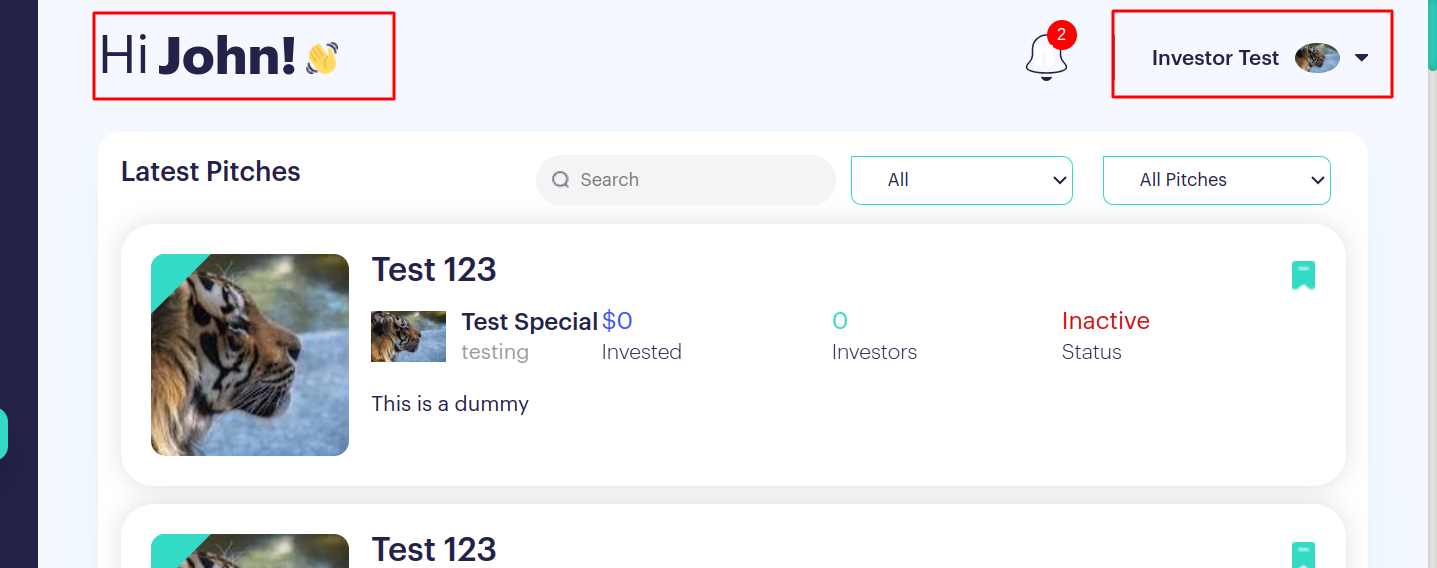Click the Test Special company name

click(x=530, y=322)
